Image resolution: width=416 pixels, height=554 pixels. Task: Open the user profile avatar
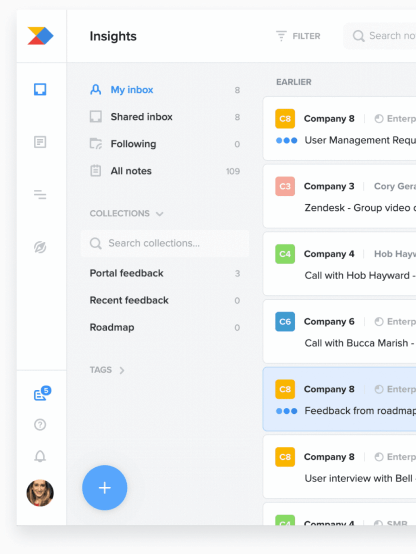(40, 493)
